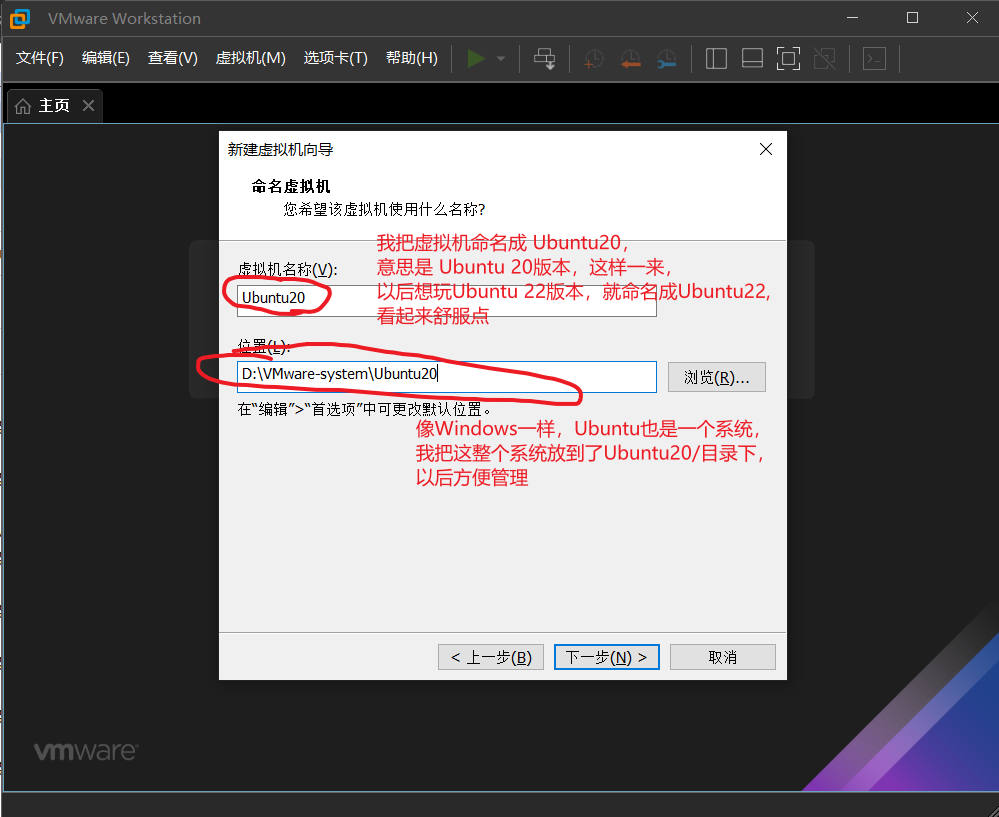Close the 主页 tab
Viewport: 999px width, 817px height.
pos(89,105)
